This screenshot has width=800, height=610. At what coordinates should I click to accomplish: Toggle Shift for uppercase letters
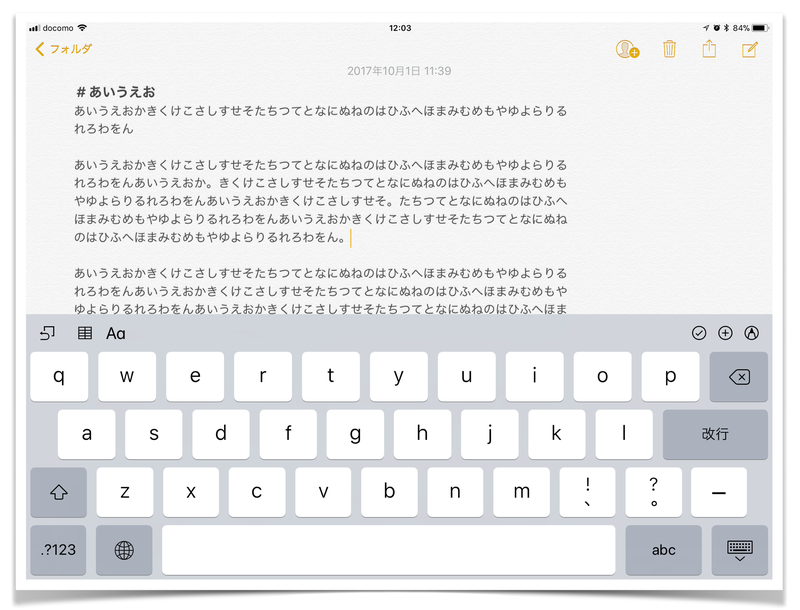click(59, 492)
